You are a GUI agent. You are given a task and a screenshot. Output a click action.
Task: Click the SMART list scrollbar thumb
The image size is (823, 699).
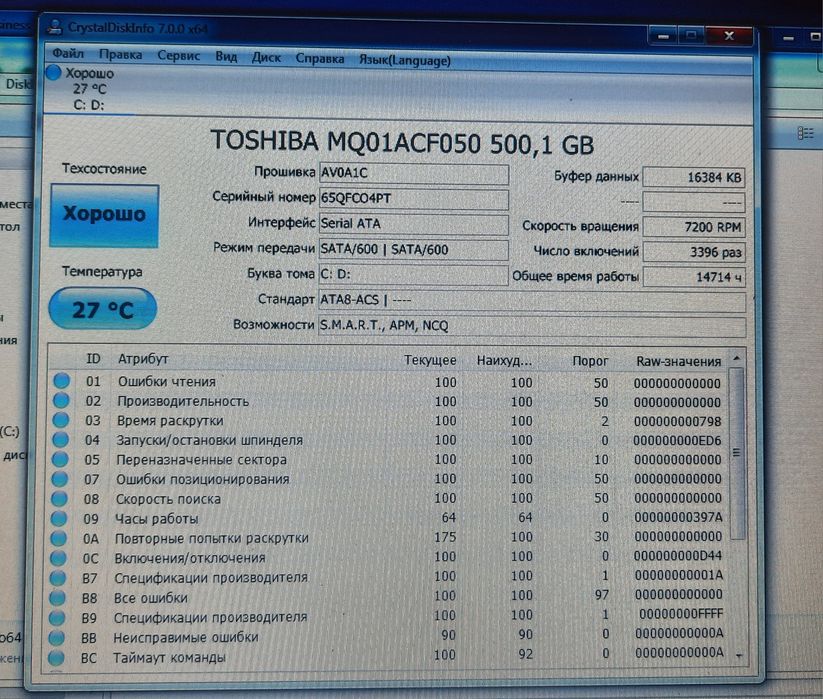click(x=737, y=453)
